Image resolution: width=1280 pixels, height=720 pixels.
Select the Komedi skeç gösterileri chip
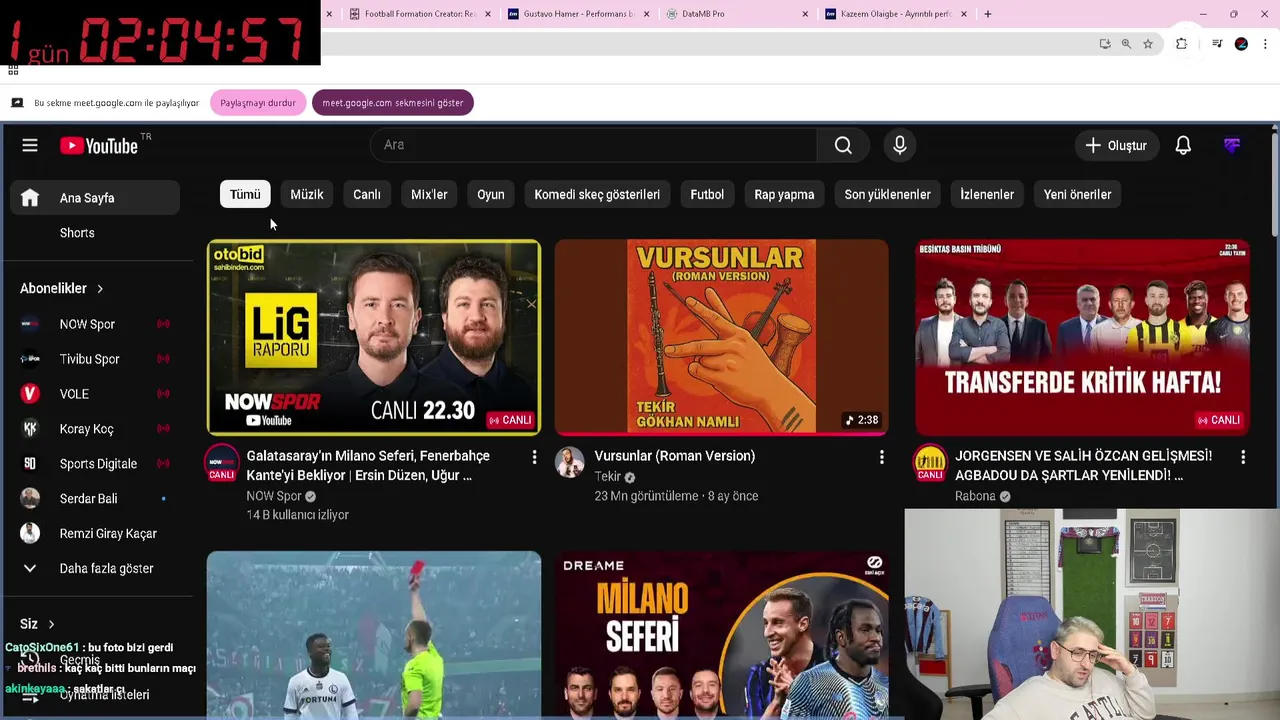[597, 194]
